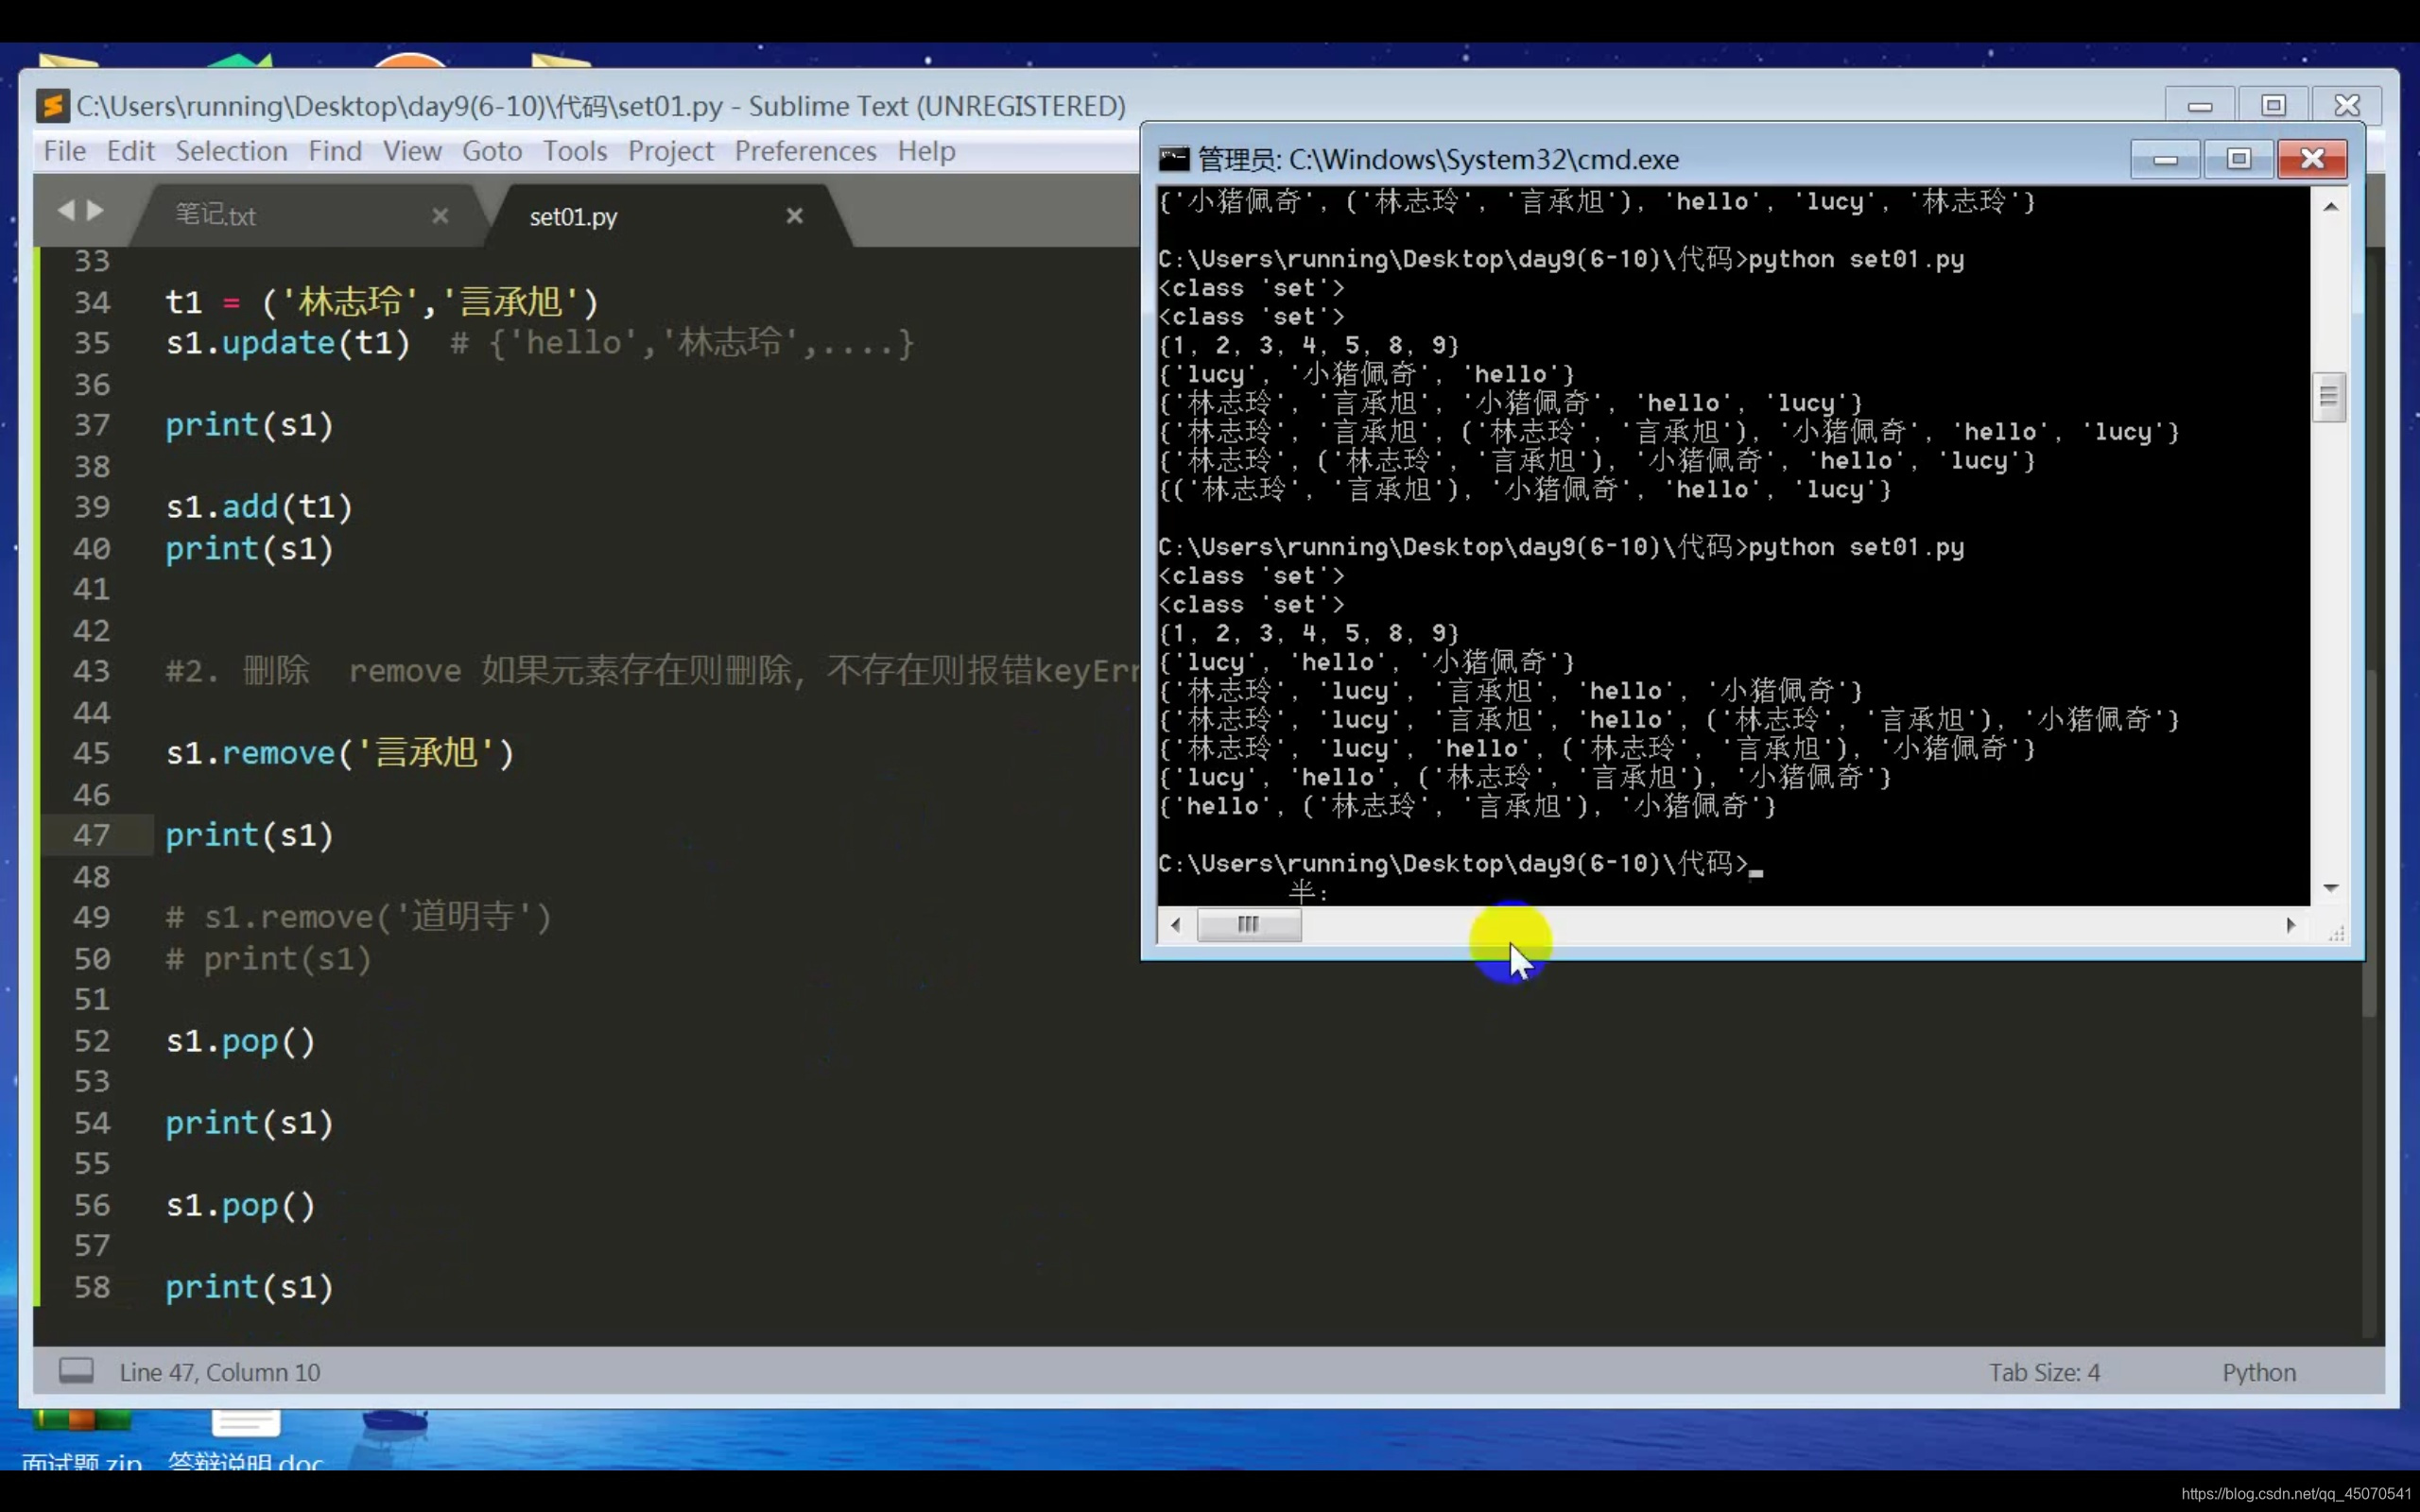Toggle the side panel icon in status bar

point(76,1370)
